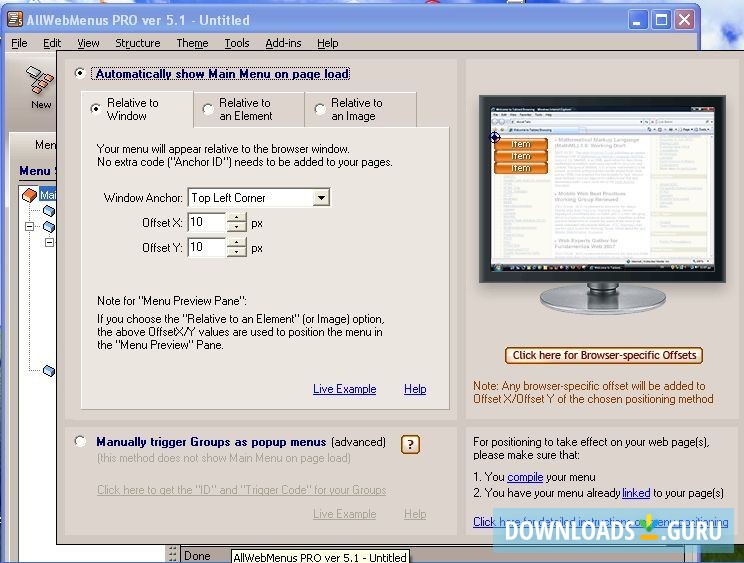This screenshot has height=563, width=744.
Task: Open the Live Example link in Window tab
Action: 344,389
